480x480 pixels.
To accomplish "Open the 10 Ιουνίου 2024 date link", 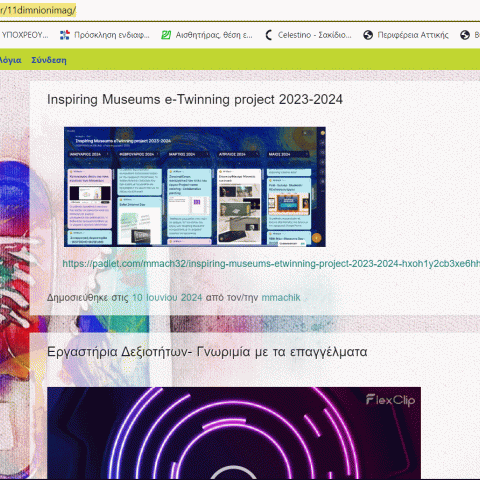I will [167, 297].
